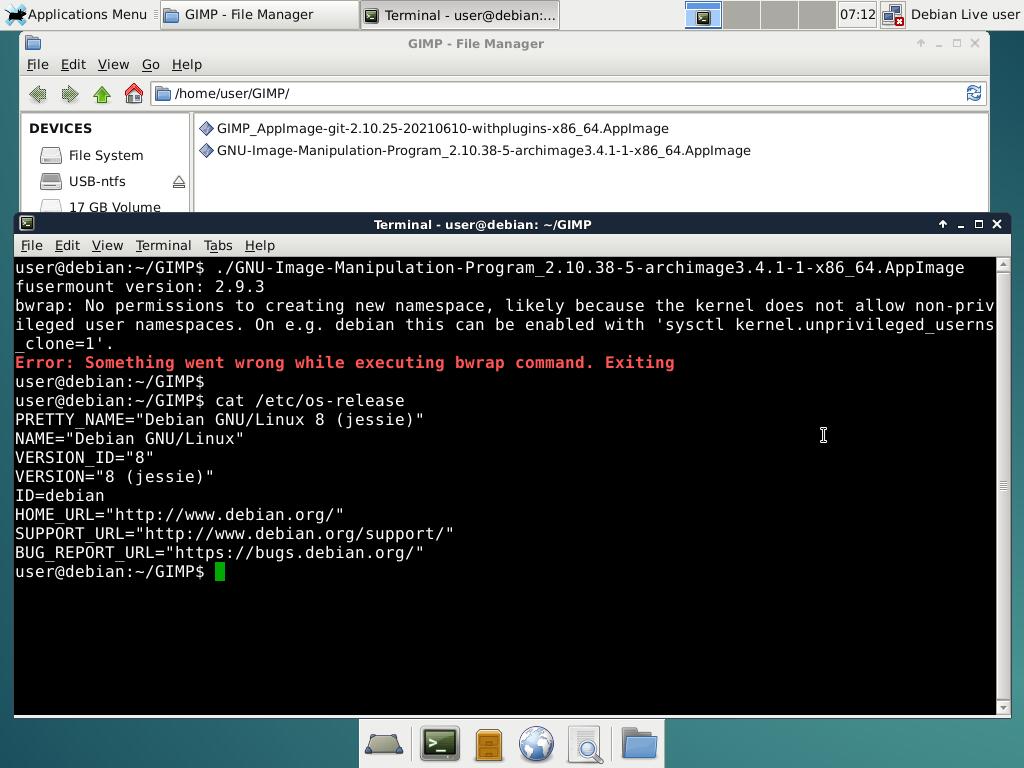Click PRETTY_NAME line in terminal output
The image size is (1024, 768).
(x=219, y=420)
